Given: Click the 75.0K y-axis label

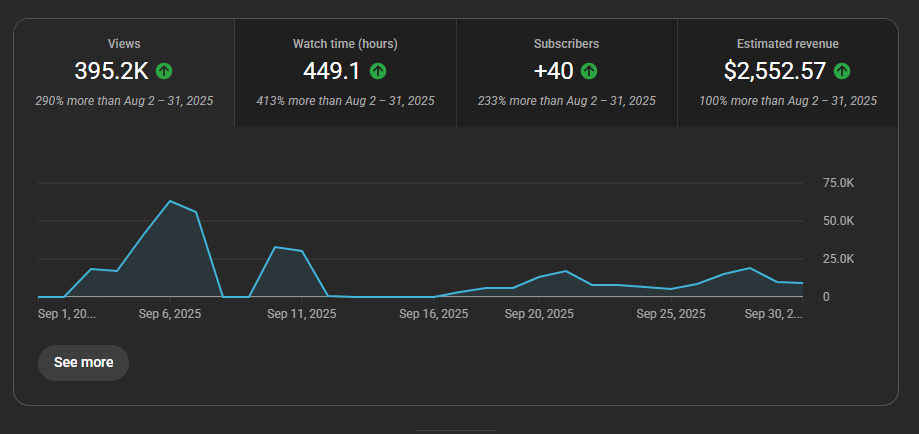Looking at the screenshot, I should (x=838, y=183).
